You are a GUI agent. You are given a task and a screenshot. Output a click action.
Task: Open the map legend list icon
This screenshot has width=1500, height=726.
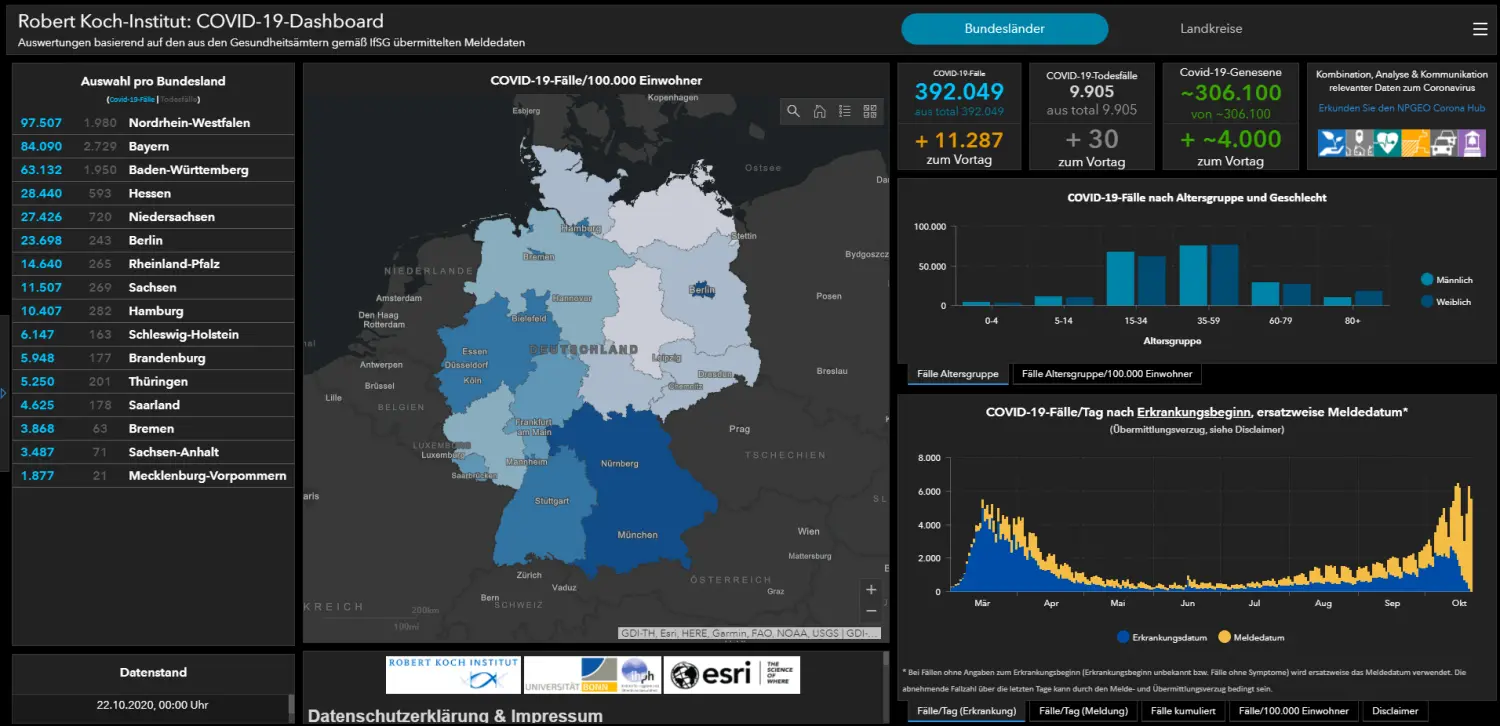pos(843,112)
